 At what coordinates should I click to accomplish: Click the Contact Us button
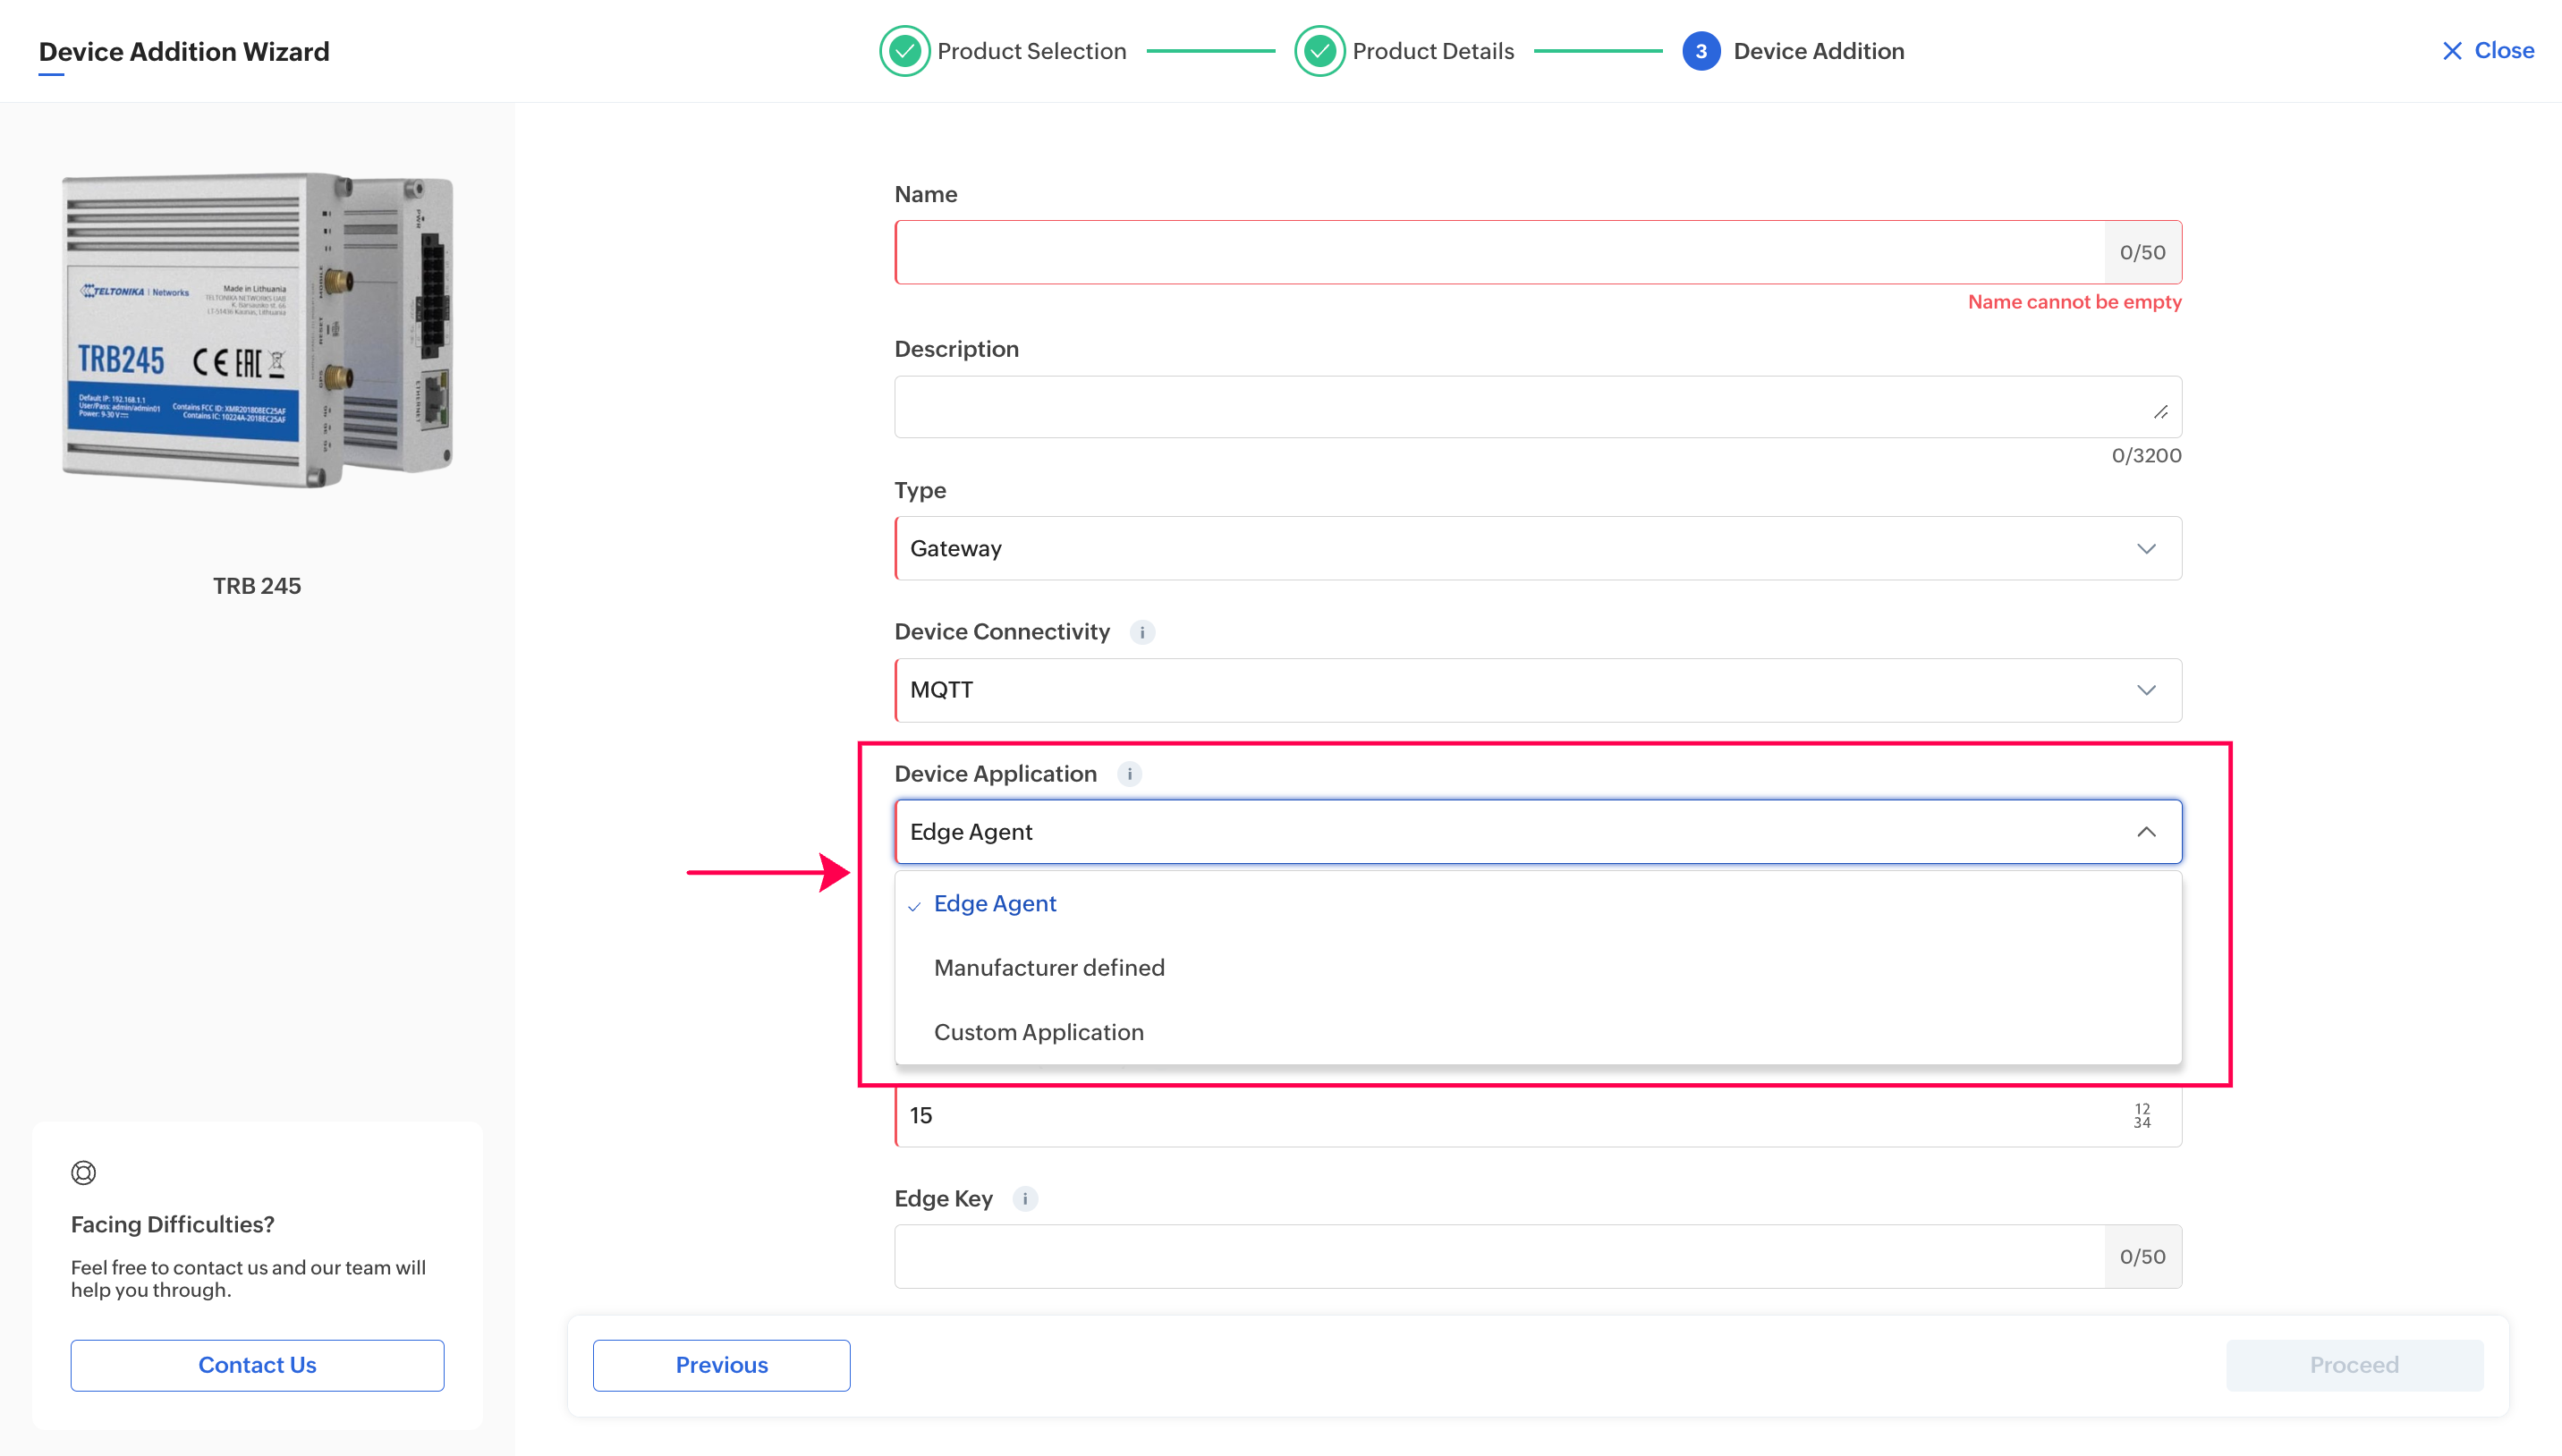tap(257, 1365)
